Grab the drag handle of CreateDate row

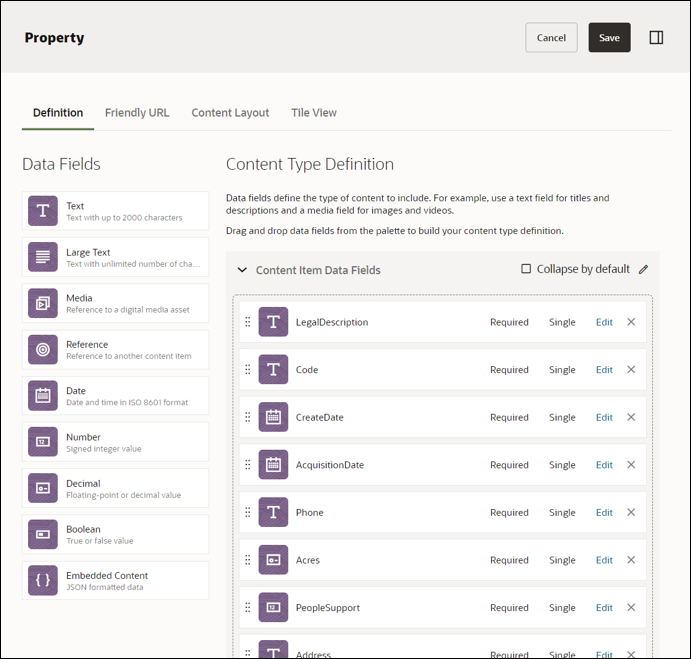tap(248, 417)
